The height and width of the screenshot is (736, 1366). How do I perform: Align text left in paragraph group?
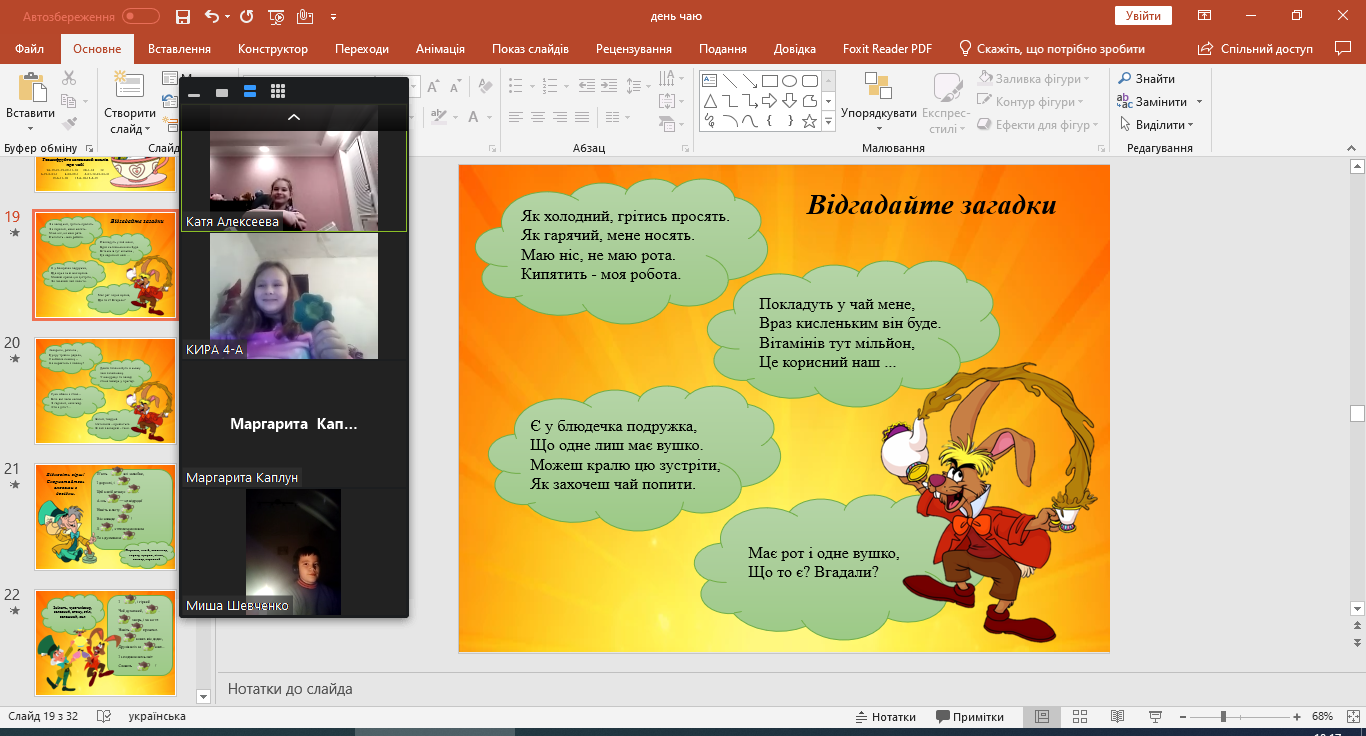pos(514,117)
